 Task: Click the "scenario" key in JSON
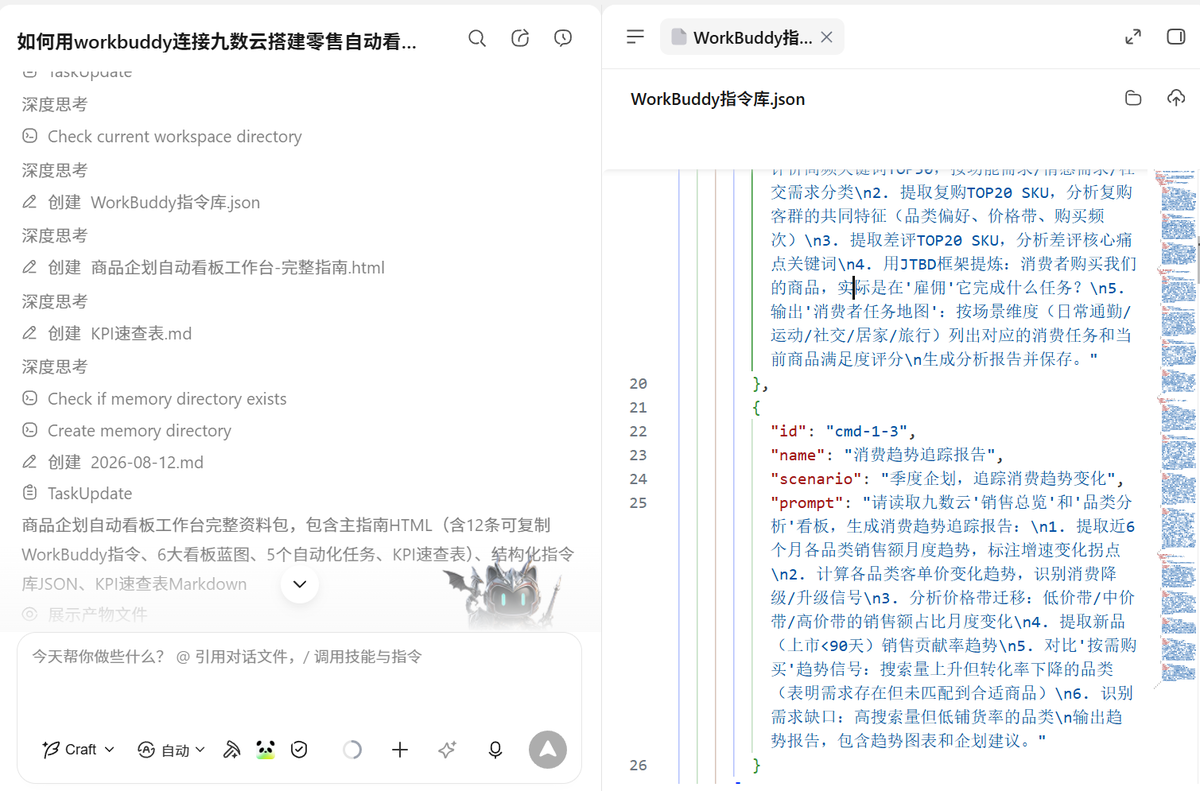tap(814, 479)
